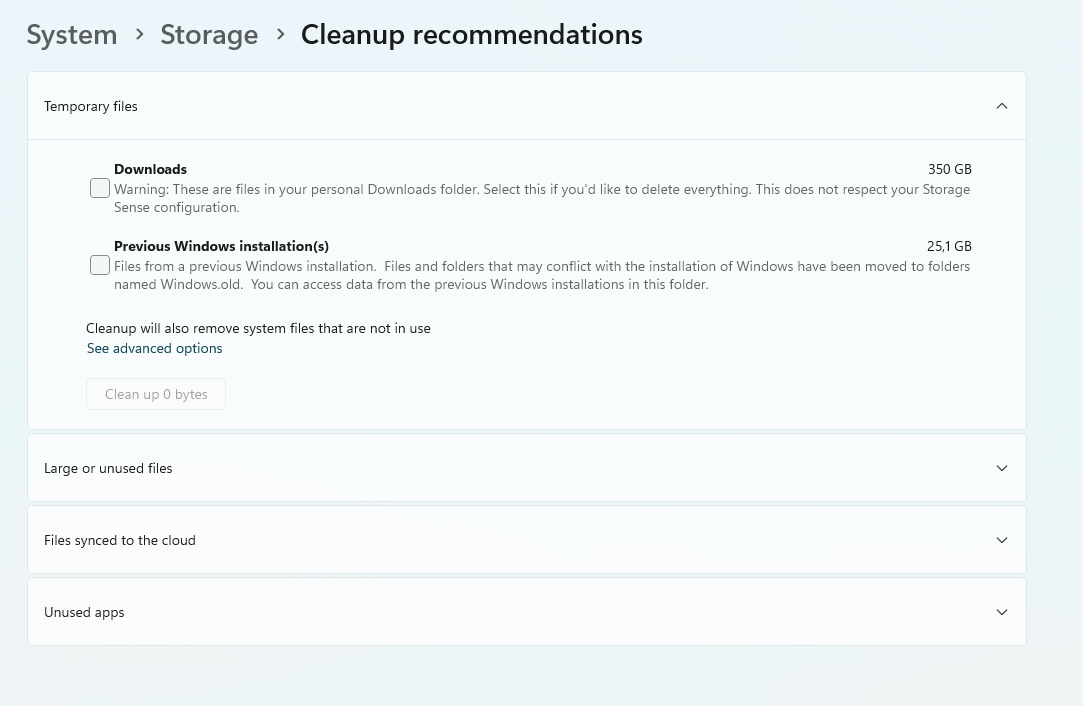Viewport: 1083px width, 706px height.
Task: Click the bold Downloads label
Action: point(150,169)
